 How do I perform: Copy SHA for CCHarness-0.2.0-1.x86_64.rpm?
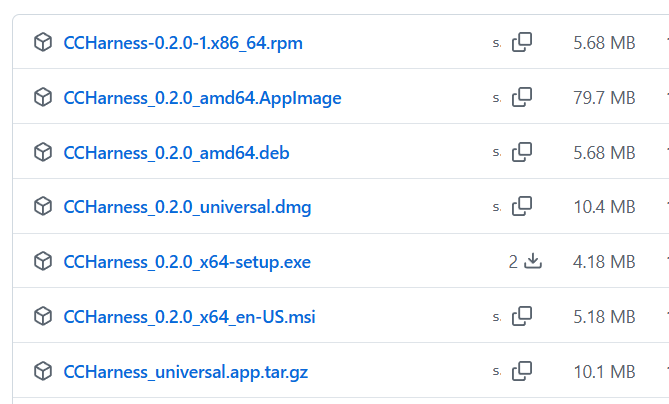coord(522,42)
